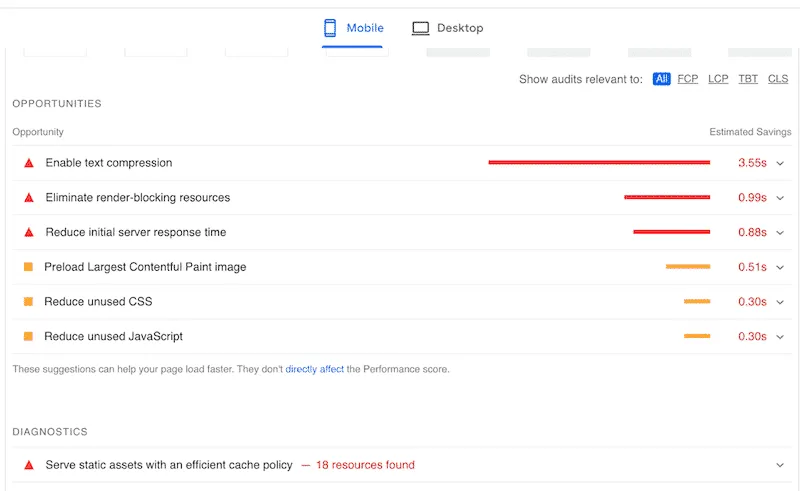800x491 pixels.
Task: Click the 3.55s red savings bar
Action: coord(599,163)
